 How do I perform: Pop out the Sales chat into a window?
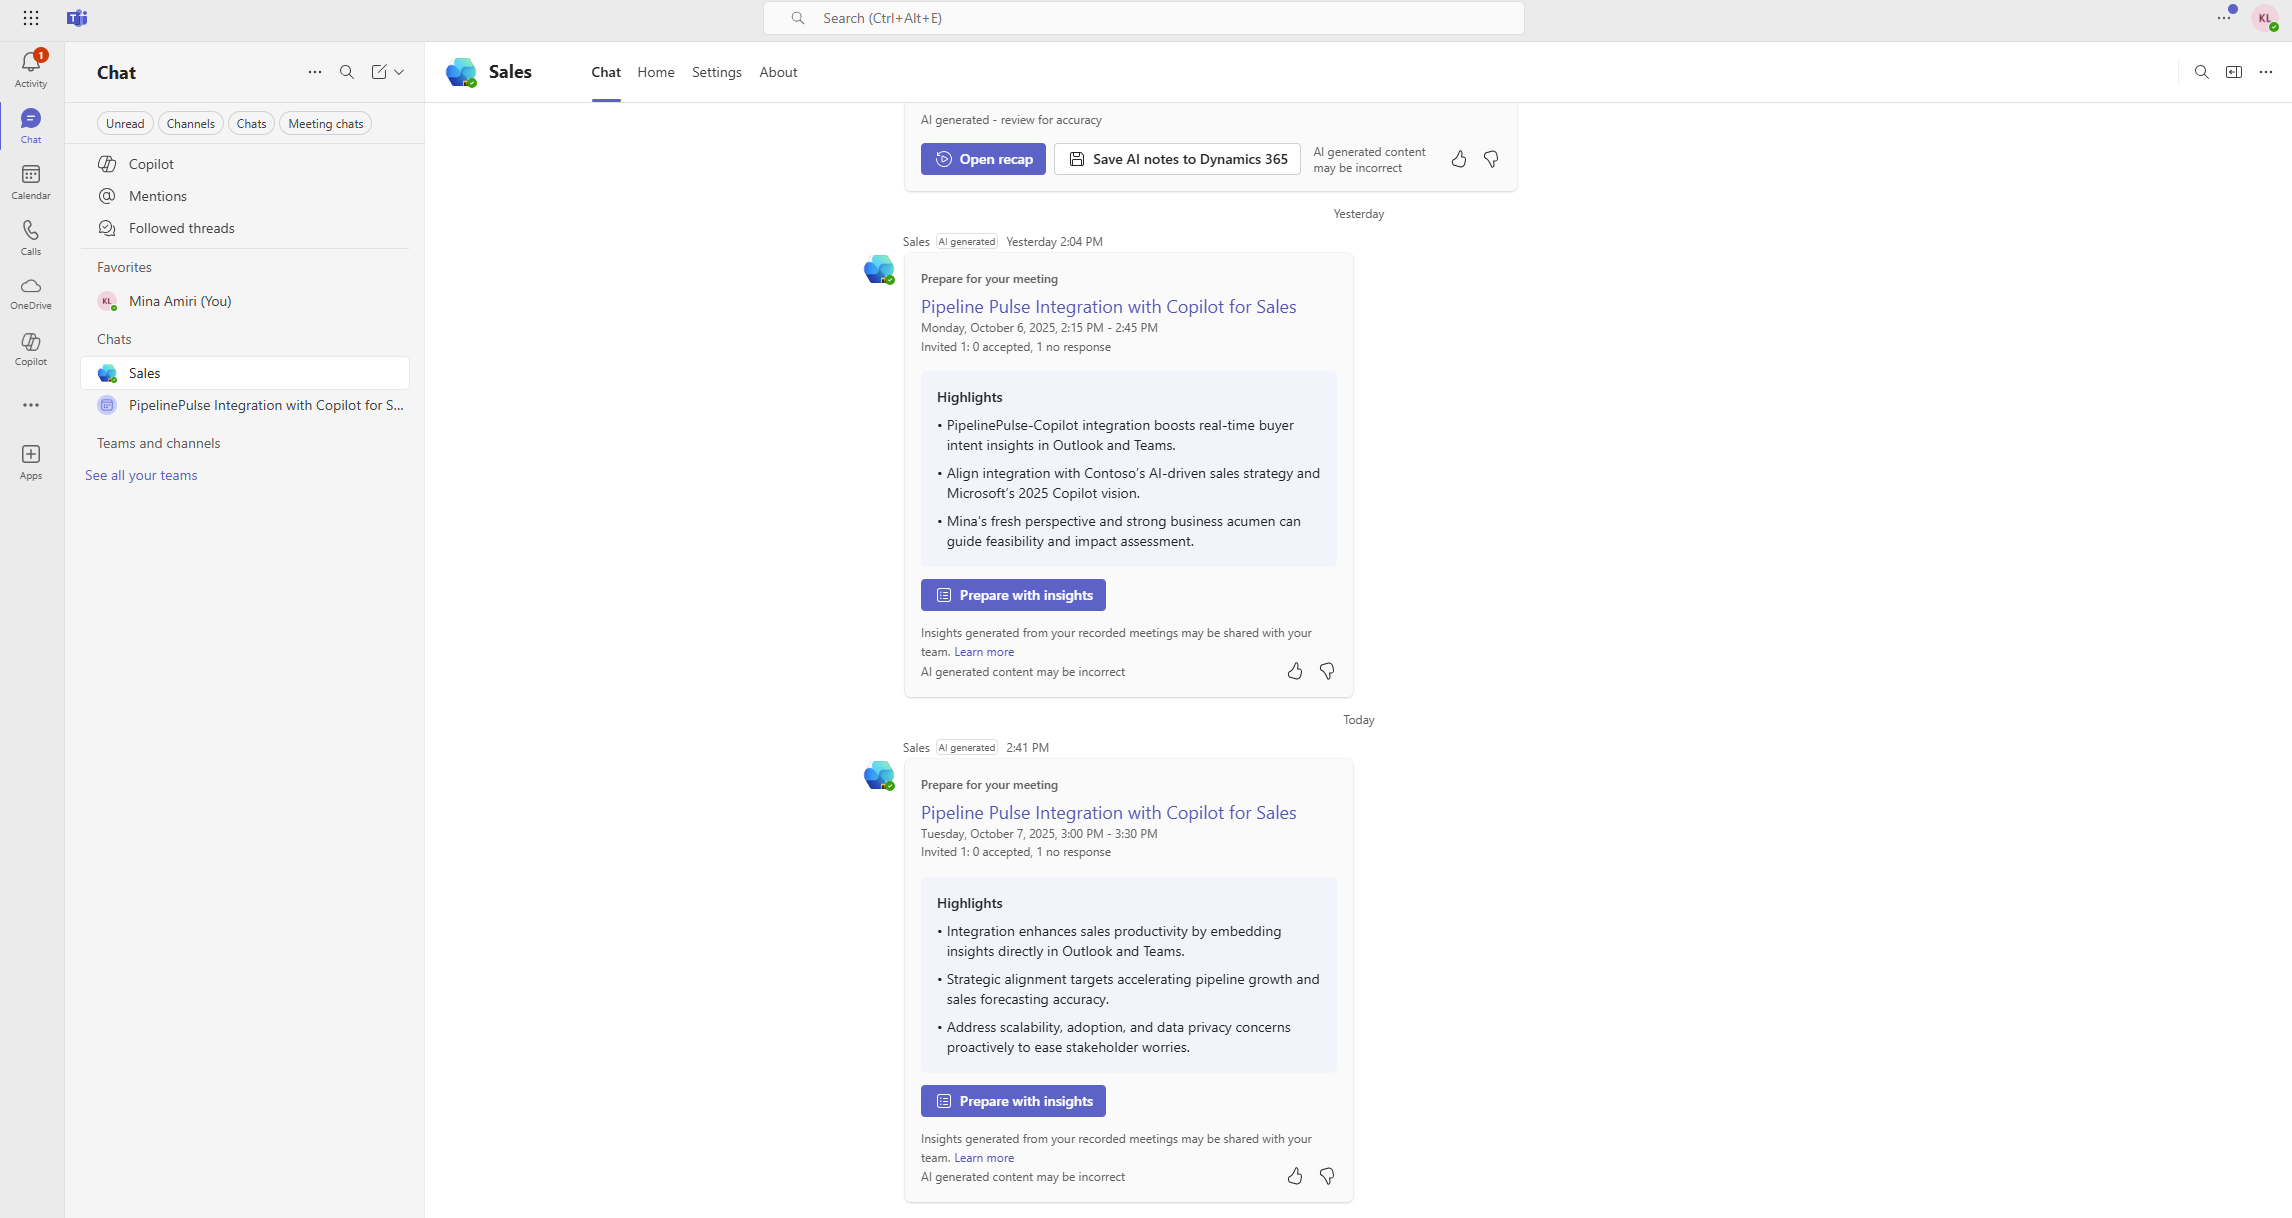tap(2234, 72)
